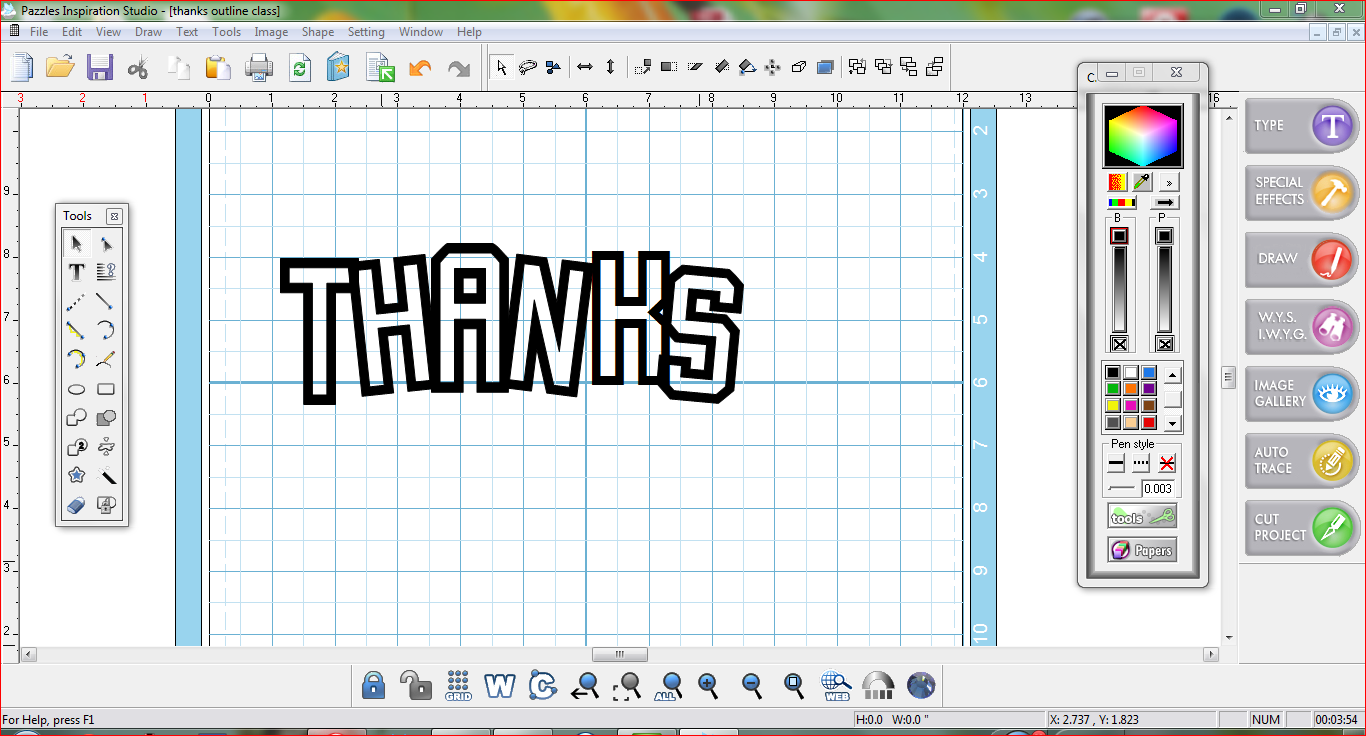Click the pen width field showing 0.003
This screenshot has width=1366, height=736.
pos(1159,489)
